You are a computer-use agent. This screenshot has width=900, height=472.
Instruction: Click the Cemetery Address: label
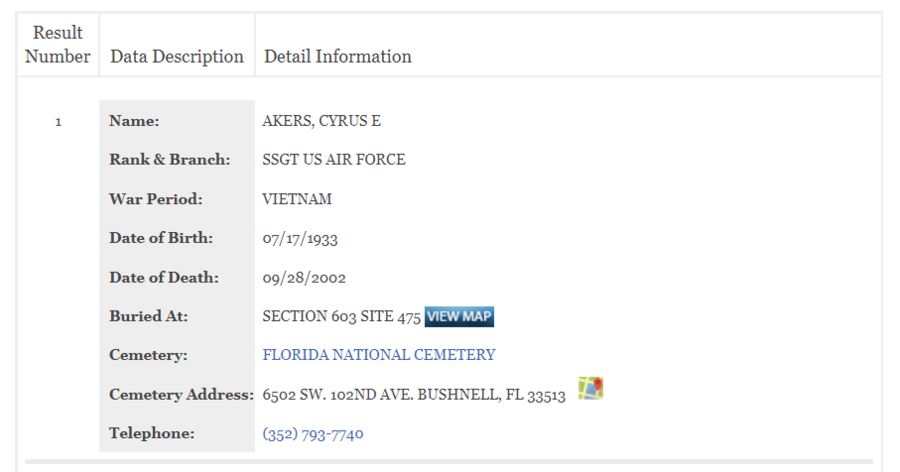(x=181, y=394)
